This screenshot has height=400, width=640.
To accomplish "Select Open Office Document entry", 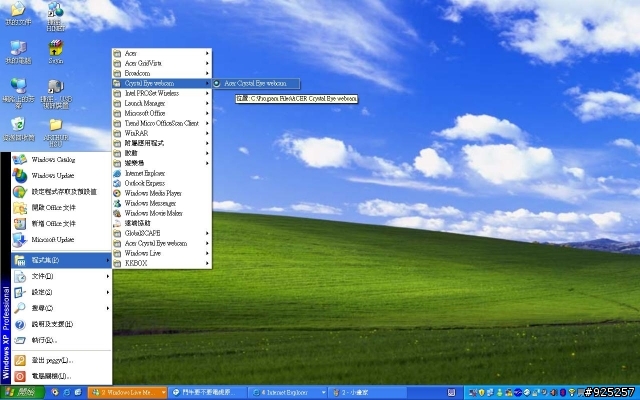I will point(61,207).
